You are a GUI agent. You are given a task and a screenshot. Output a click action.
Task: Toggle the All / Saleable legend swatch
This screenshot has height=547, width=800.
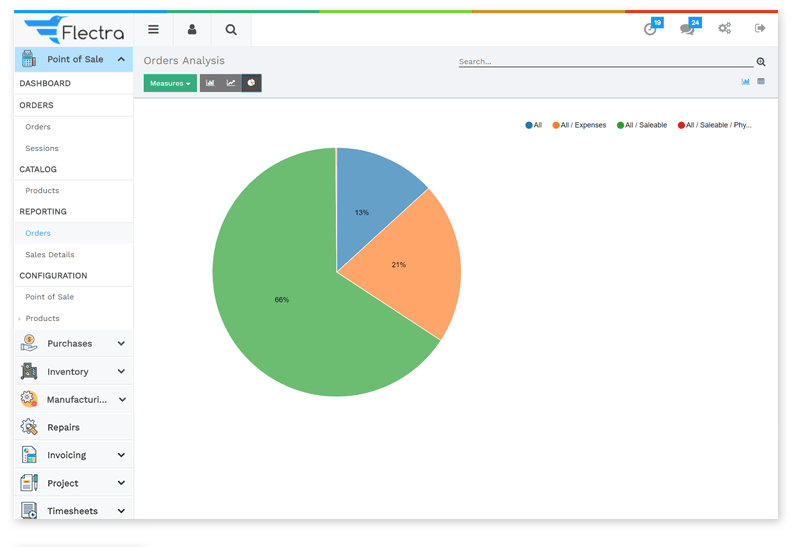click(x=620, y=125)
